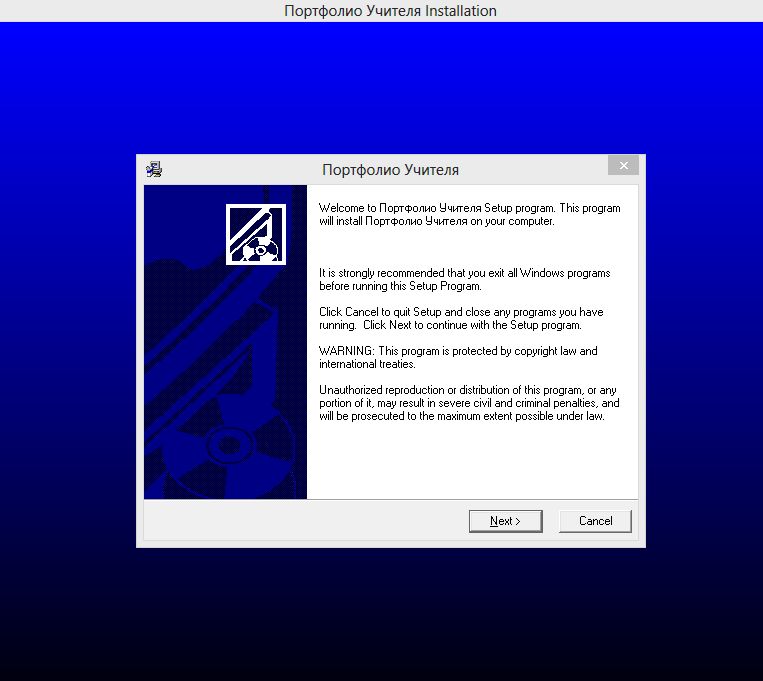Click the dialog title Портфолио Учителя

click(390, 170)
